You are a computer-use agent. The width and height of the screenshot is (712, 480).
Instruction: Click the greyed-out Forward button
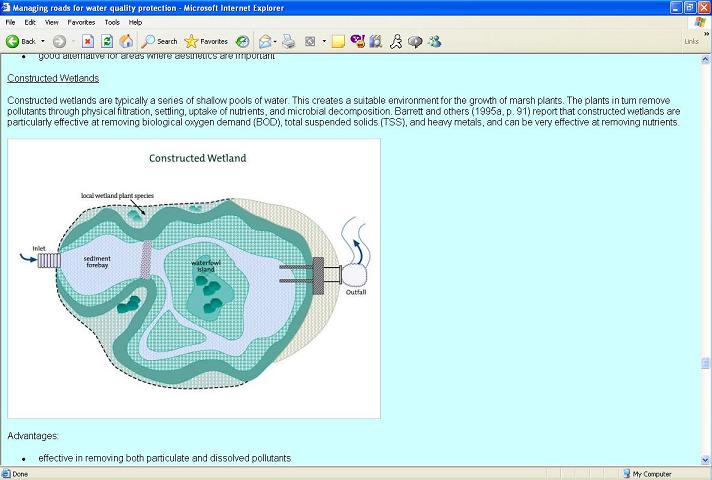59,41
